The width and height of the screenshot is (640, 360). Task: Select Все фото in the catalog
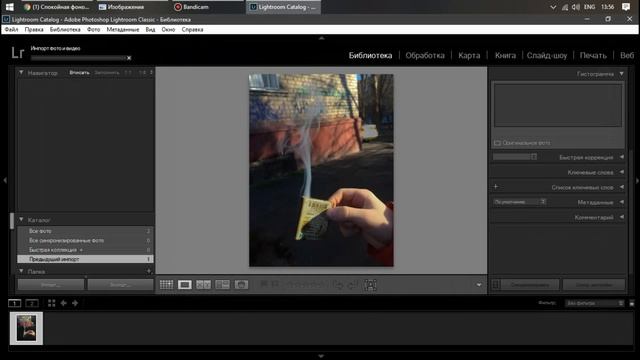pyautogui.click(x=85, y=231)
